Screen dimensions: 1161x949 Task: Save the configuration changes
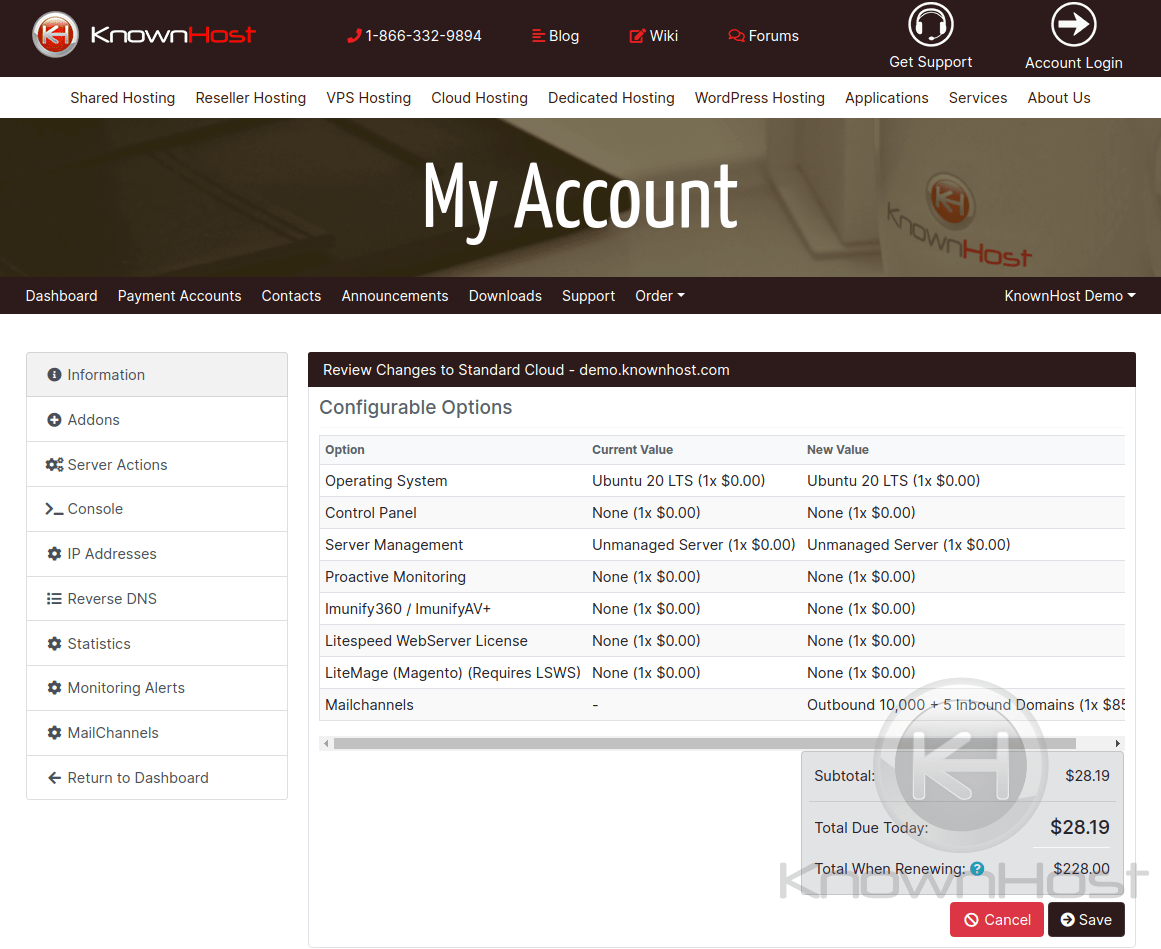1086,919
